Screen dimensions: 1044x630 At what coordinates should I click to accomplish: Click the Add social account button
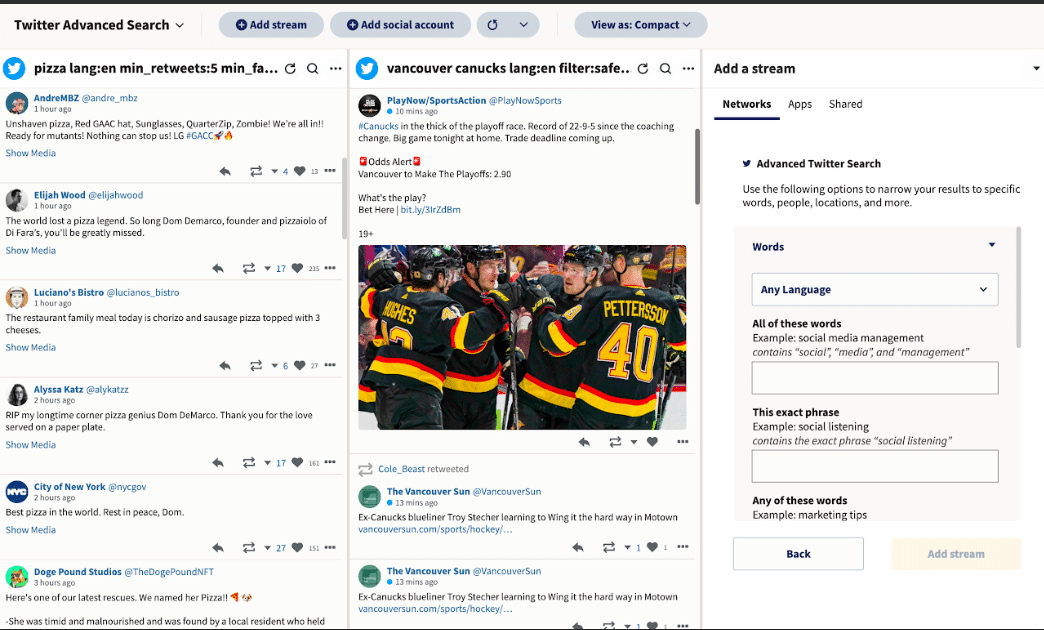[400, 25]
